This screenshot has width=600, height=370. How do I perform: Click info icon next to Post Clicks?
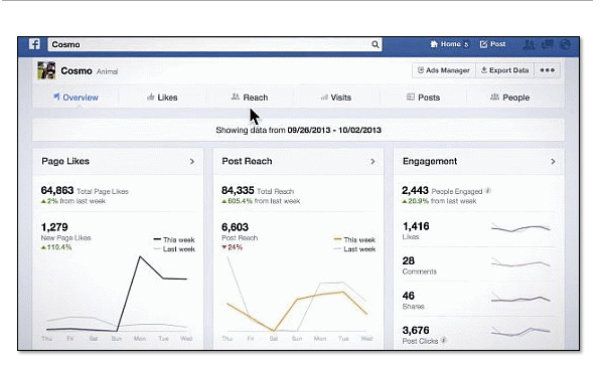coord(443,340)
